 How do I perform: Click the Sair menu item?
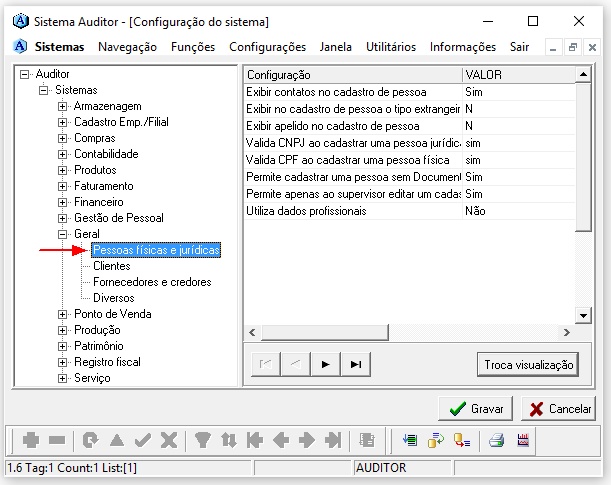click(519, 47)
